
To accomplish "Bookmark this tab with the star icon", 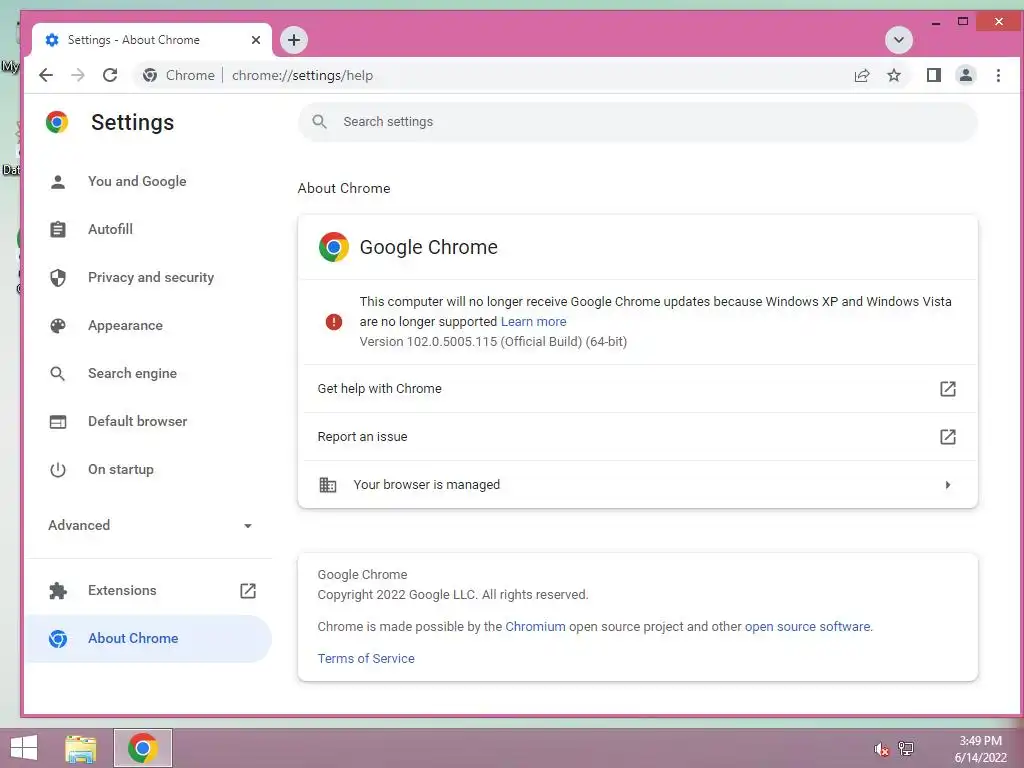I will 894,75.
